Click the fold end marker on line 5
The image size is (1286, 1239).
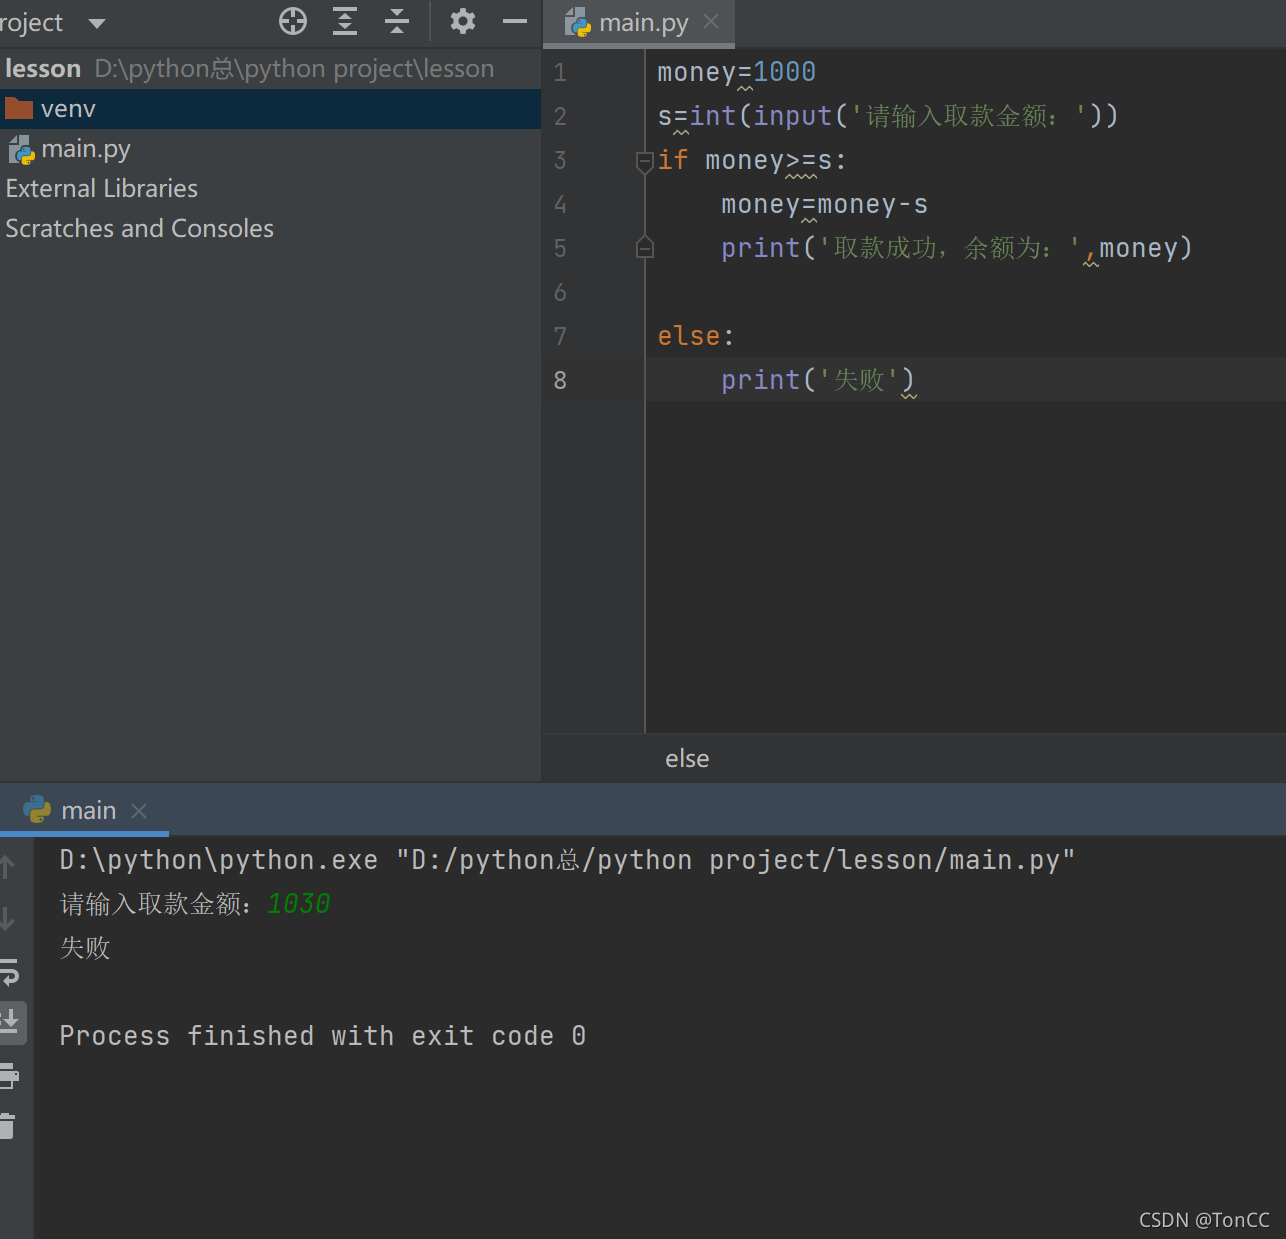coord(645,247)
